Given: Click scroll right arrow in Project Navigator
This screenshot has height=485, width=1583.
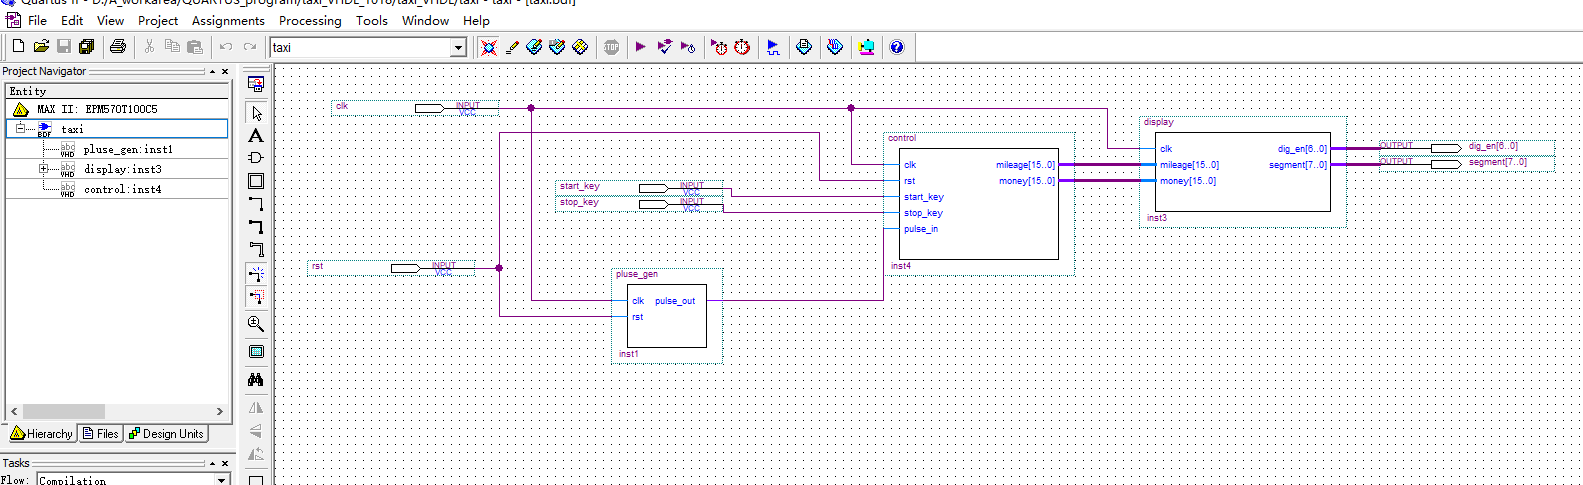Looking at the screenshot, I should click(x=220, y=411).
